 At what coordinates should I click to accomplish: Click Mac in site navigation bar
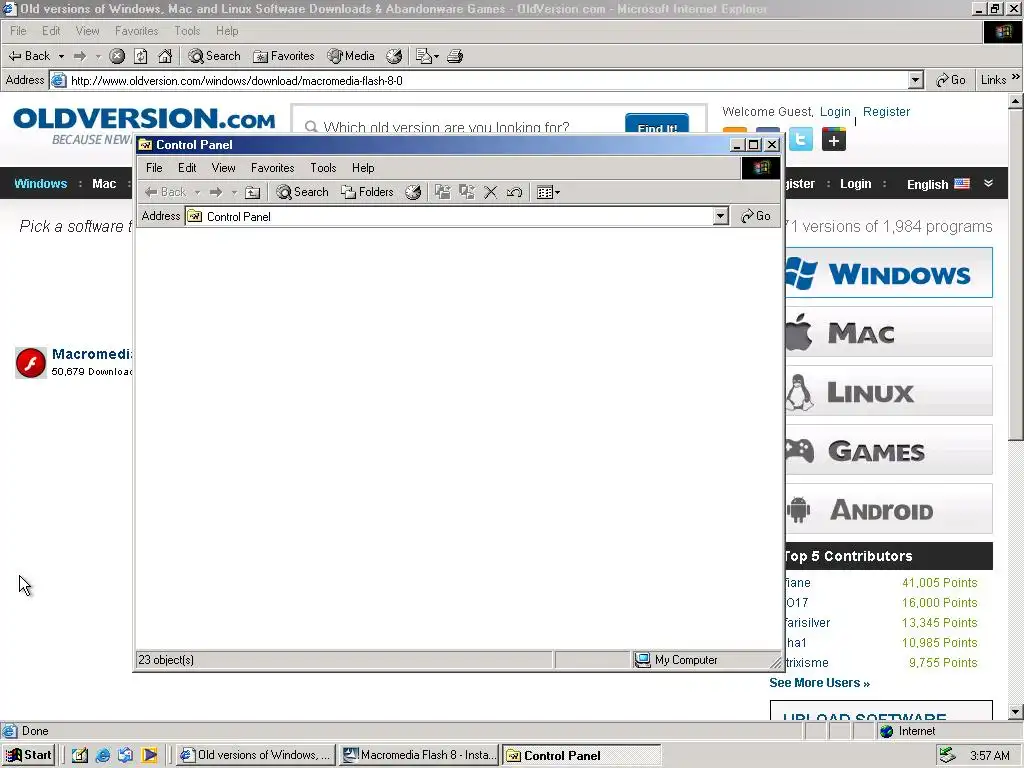[104, 184]
